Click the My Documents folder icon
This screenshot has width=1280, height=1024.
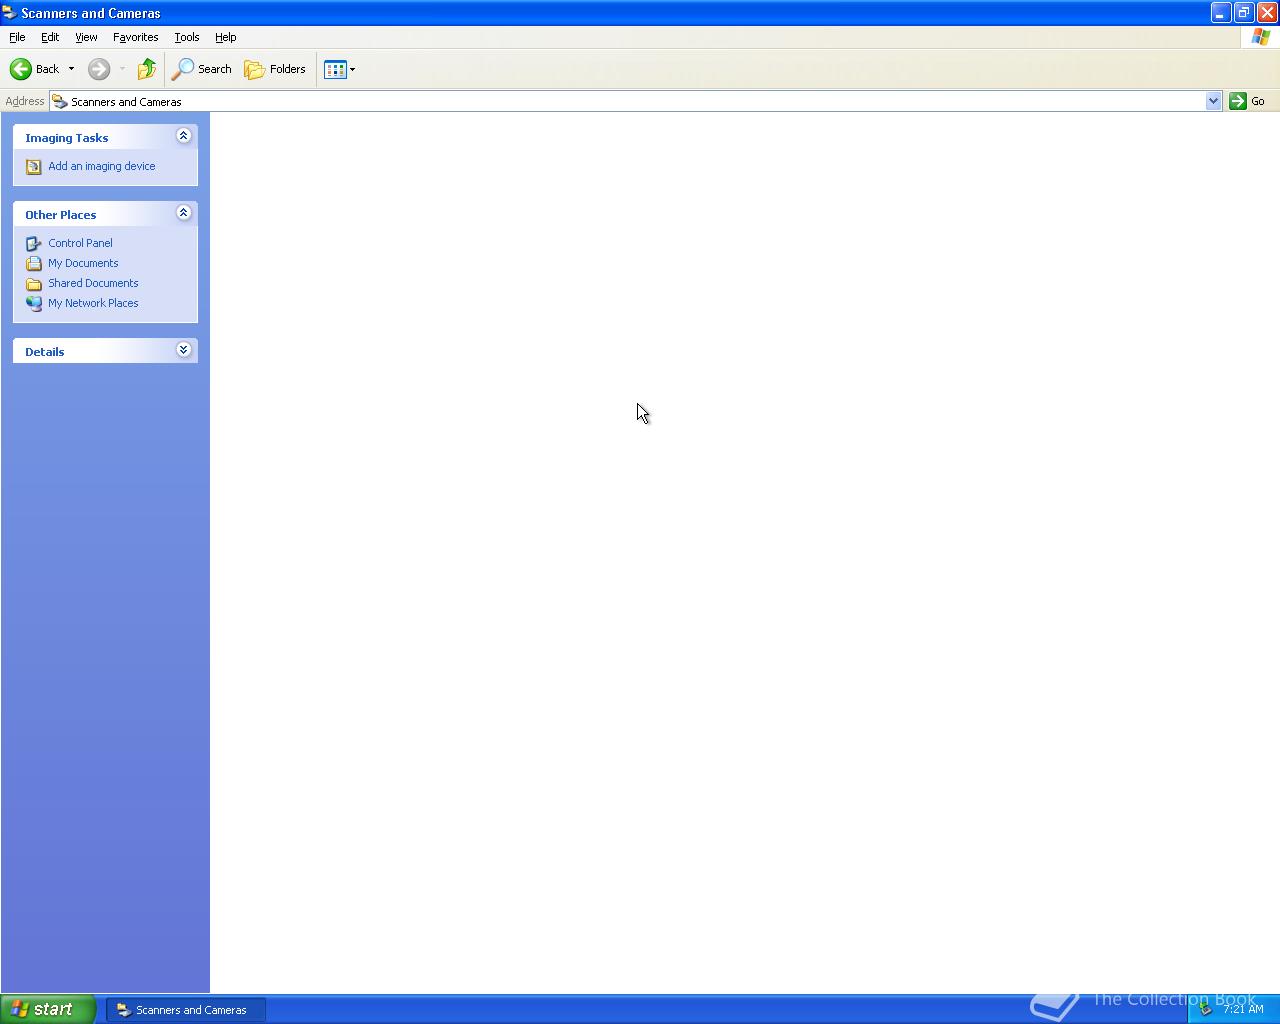[x=34, y=263]
